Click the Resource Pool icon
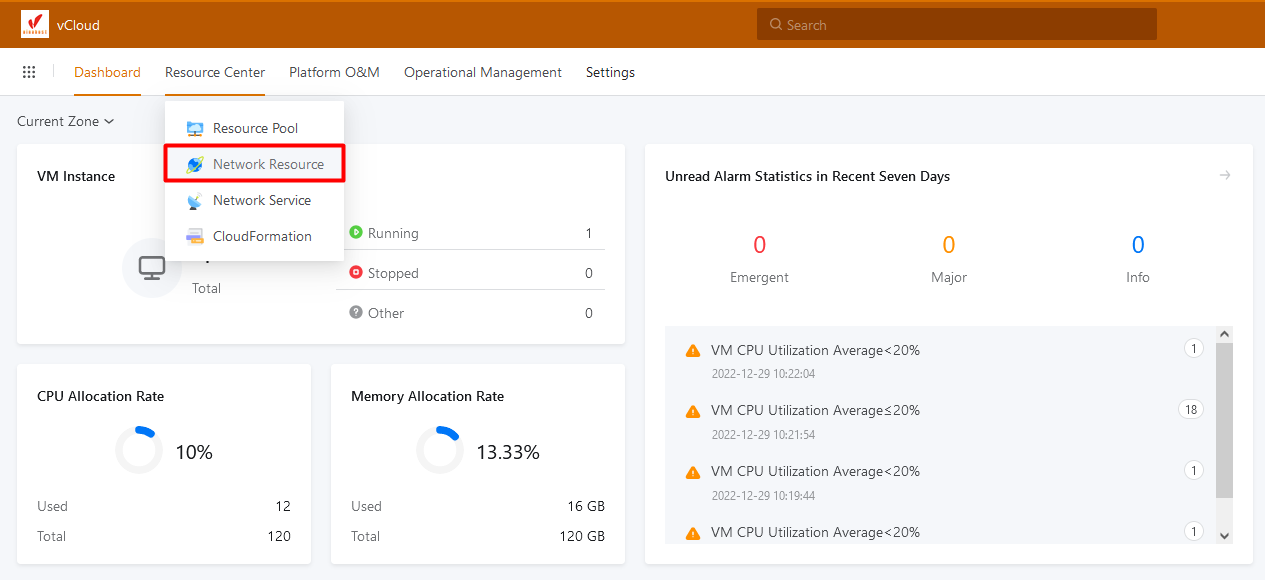 coord(195,128)
